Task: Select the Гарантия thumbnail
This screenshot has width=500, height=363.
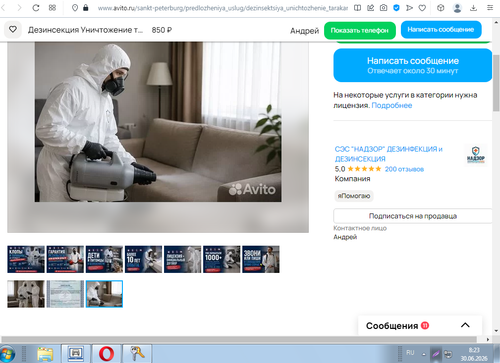Action: [x=65, y=259]
